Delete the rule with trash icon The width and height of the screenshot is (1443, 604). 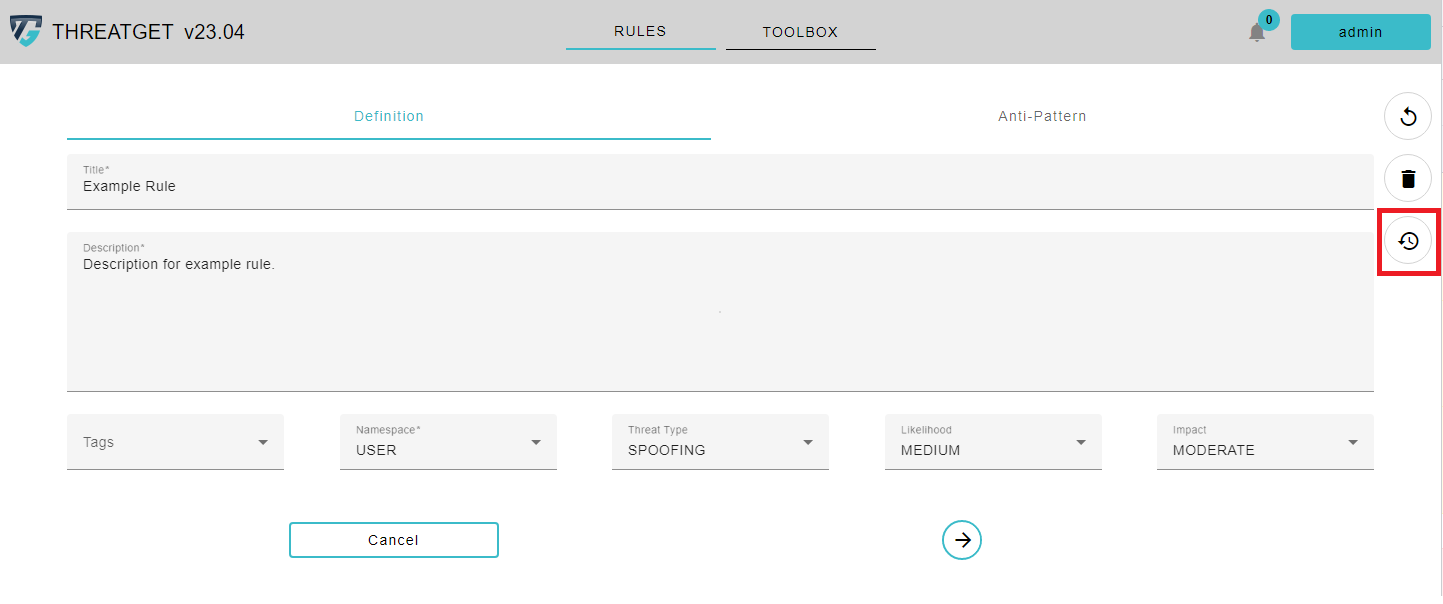pos(1408,179)
